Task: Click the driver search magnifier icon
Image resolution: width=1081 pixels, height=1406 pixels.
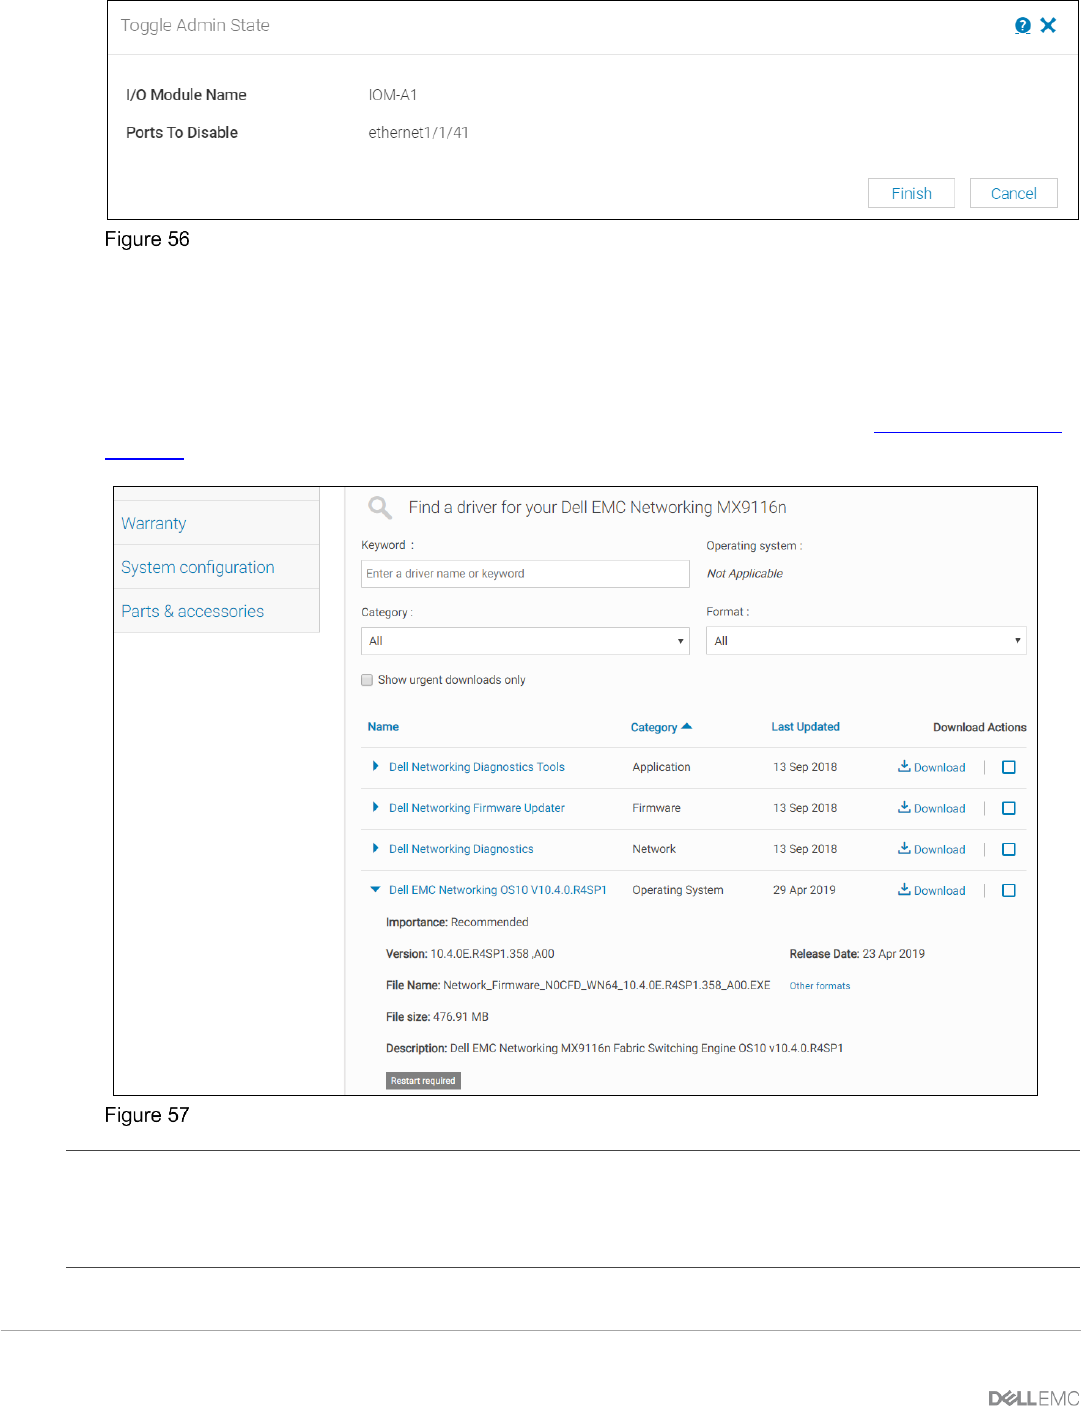Action: 380,508
